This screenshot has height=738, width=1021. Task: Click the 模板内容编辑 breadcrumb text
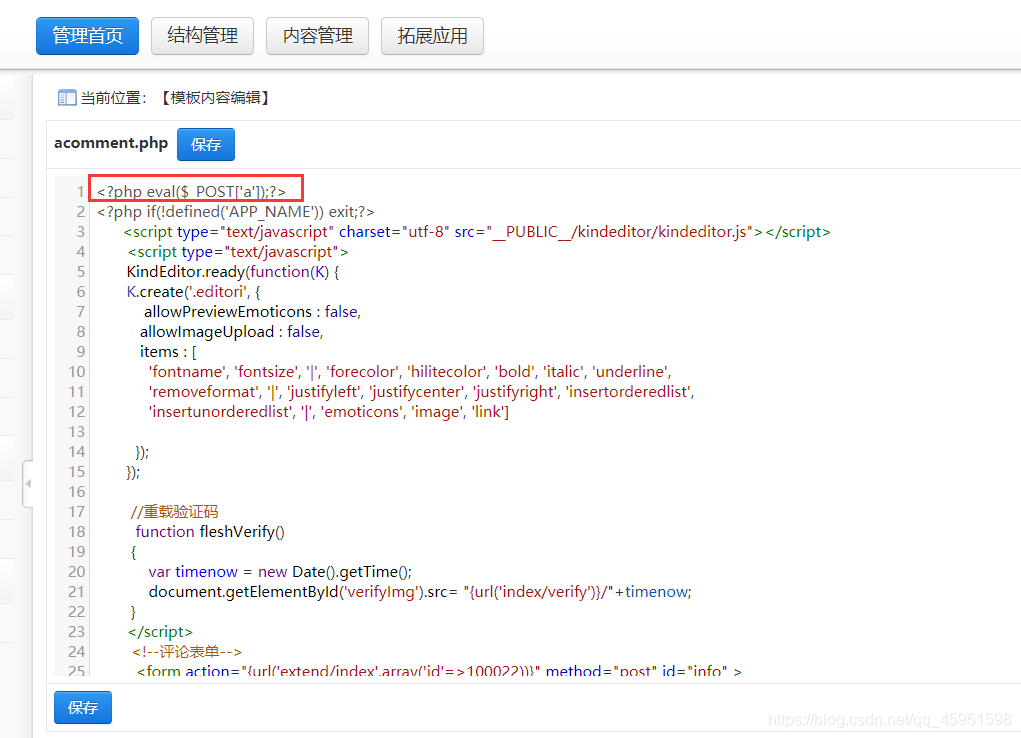click(x=216, y=98)
